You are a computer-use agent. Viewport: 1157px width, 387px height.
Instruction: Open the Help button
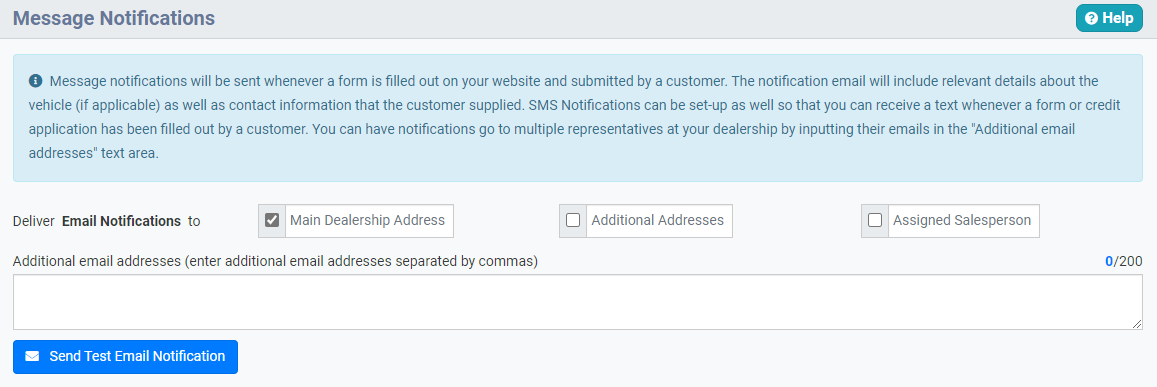(1108, 18)
